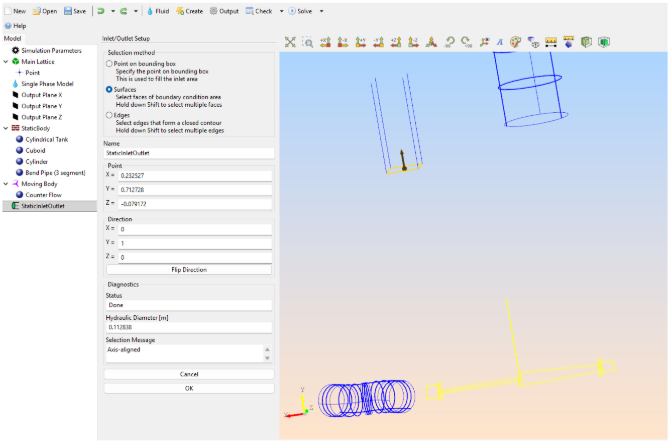
Task: Click the Fluid droplet toolbar button
Action: (157, 10)
